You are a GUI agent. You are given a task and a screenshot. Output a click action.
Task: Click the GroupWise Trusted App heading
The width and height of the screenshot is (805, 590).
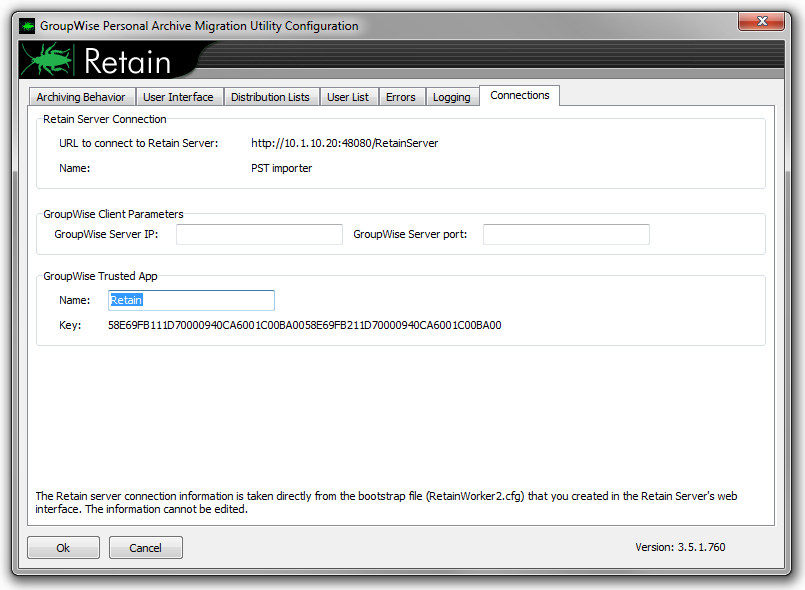[x=100, y=276]
